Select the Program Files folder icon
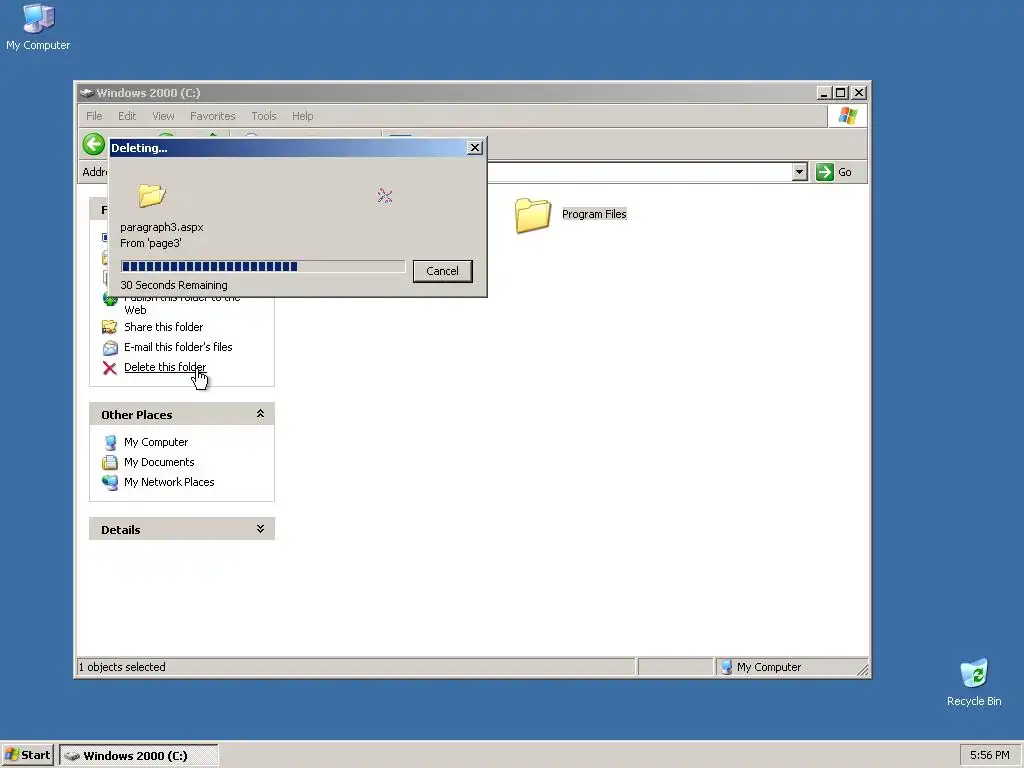The width and height of the screenshot is (1024, 768). click(x=532, y=215)
